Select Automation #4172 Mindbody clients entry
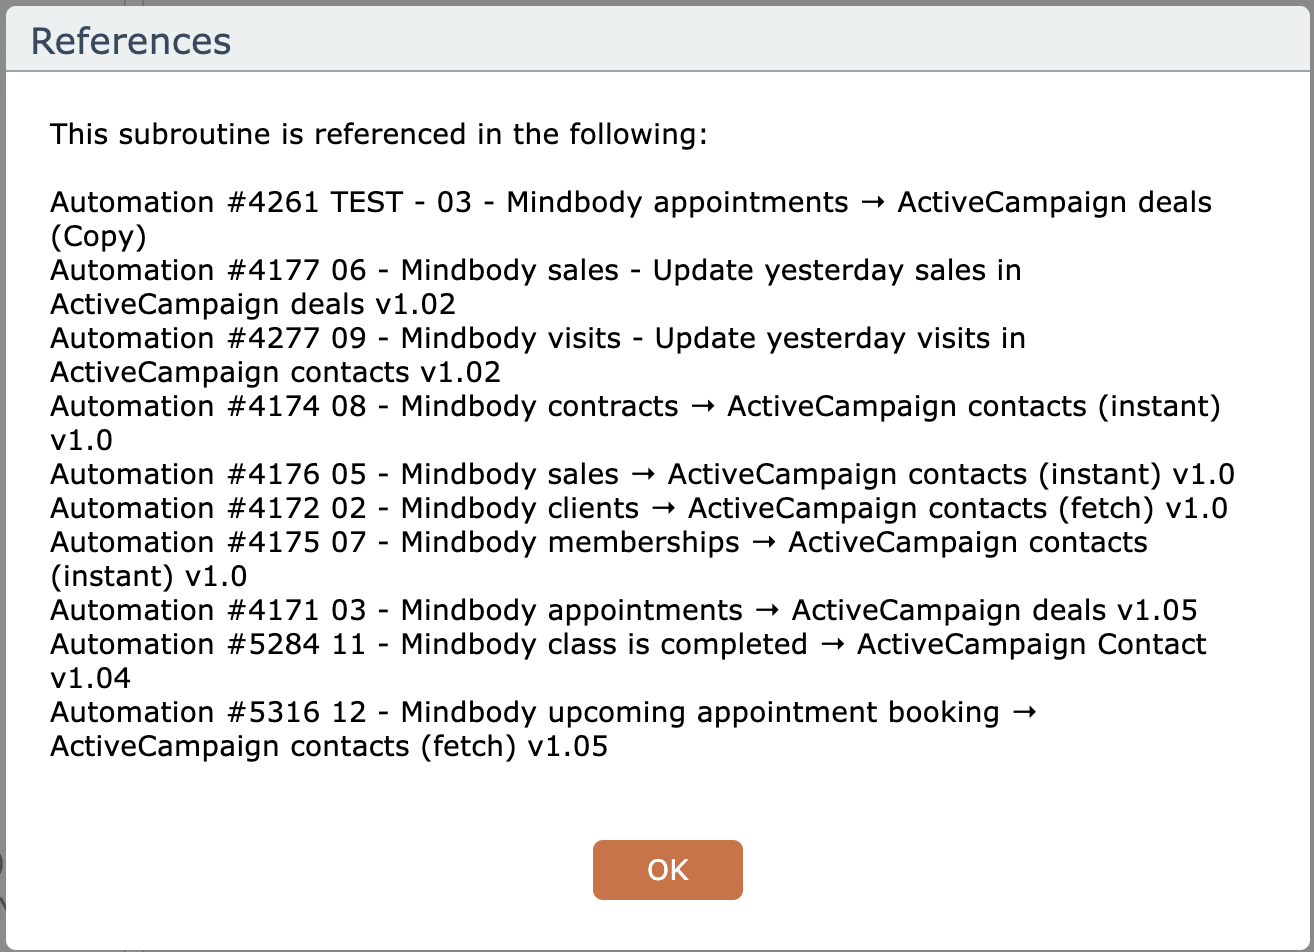 click(638, 508)
